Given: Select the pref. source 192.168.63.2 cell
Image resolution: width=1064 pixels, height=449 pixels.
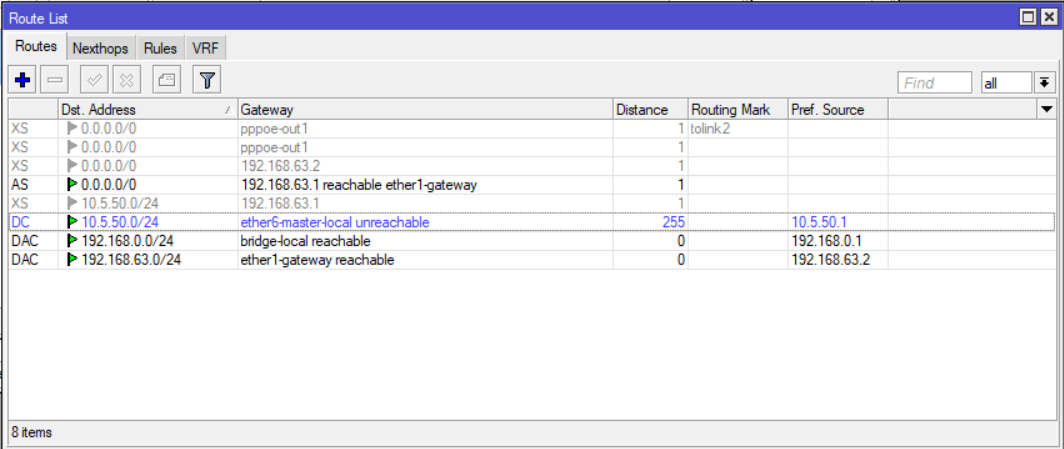Looking at the screenshot, I should tap(838, 260).
